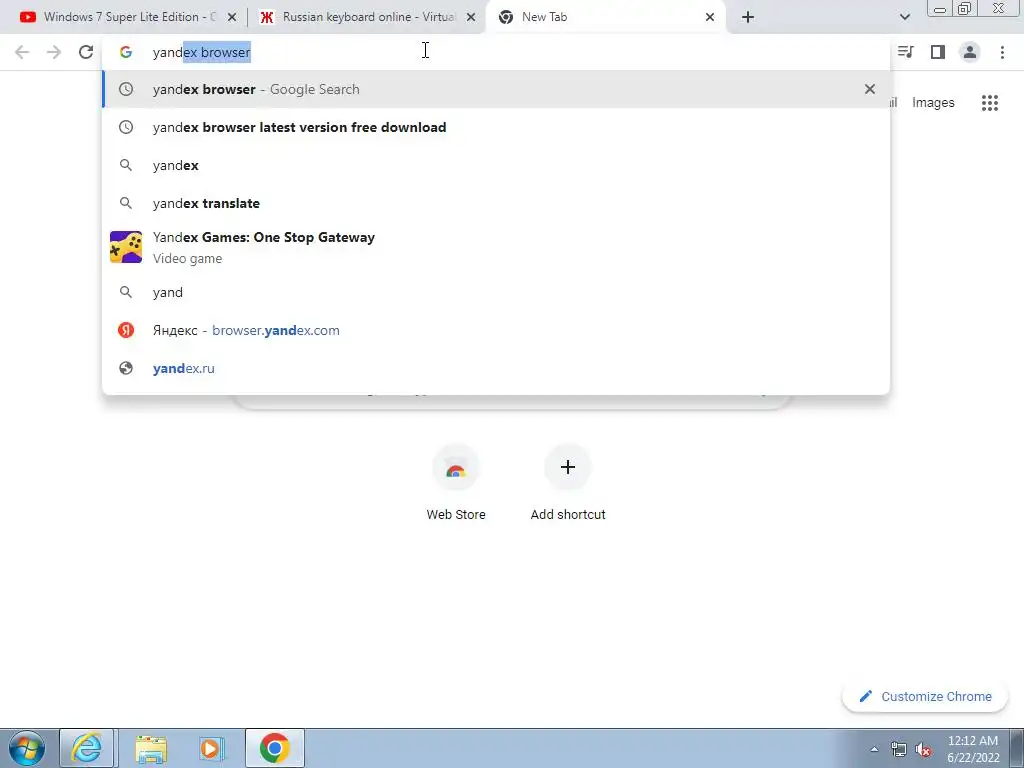Open the Google apps grid icon
The width and height of the screenshot is (1024, 768).
pyautogui.click(x=990, y=103)
